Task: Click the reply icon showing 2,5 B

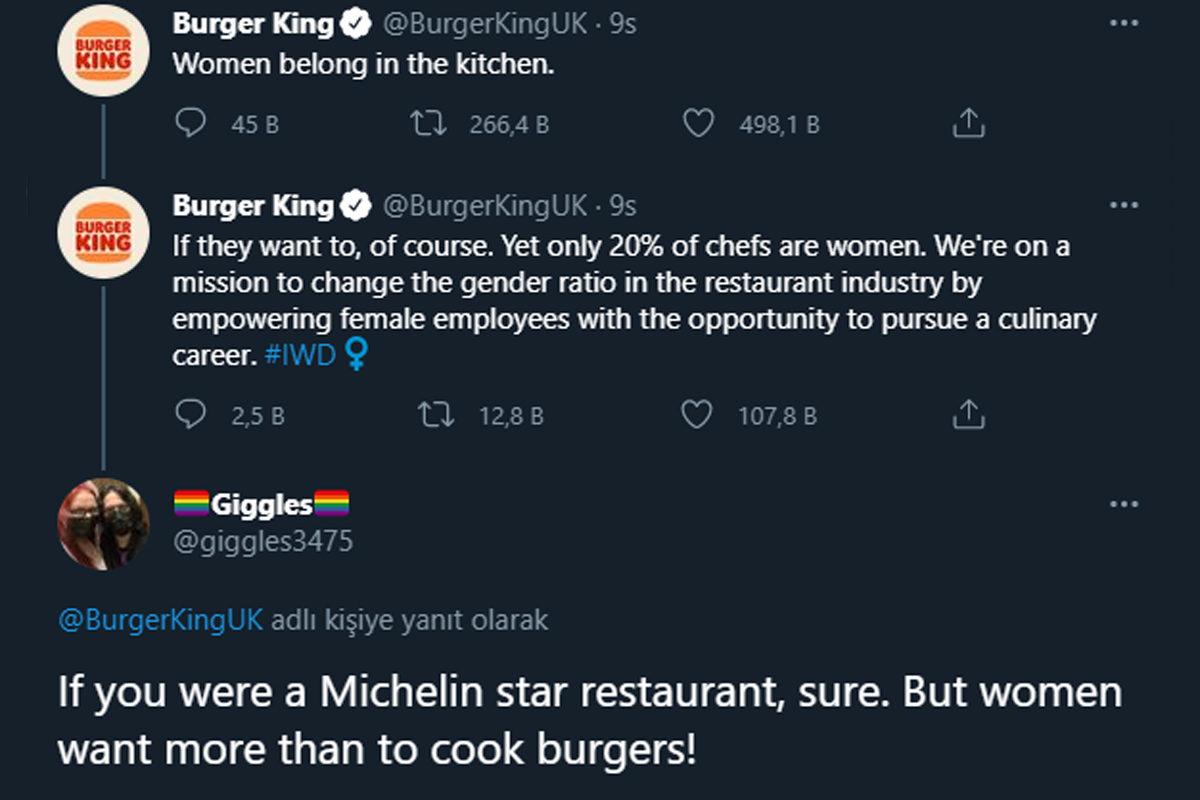Action: (x=192, y=415)
